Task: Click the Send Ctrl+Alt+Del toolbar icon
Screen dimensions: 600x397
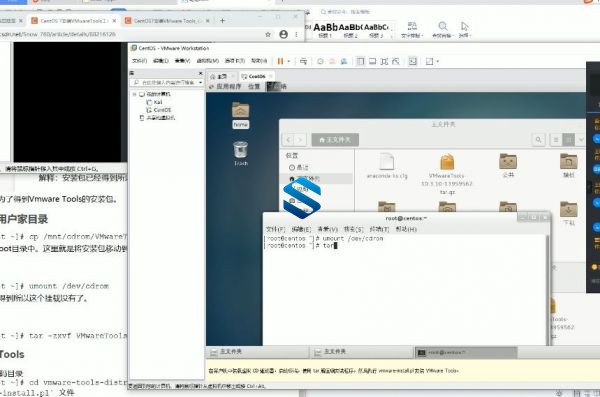Action: click(x=303, y=61)
